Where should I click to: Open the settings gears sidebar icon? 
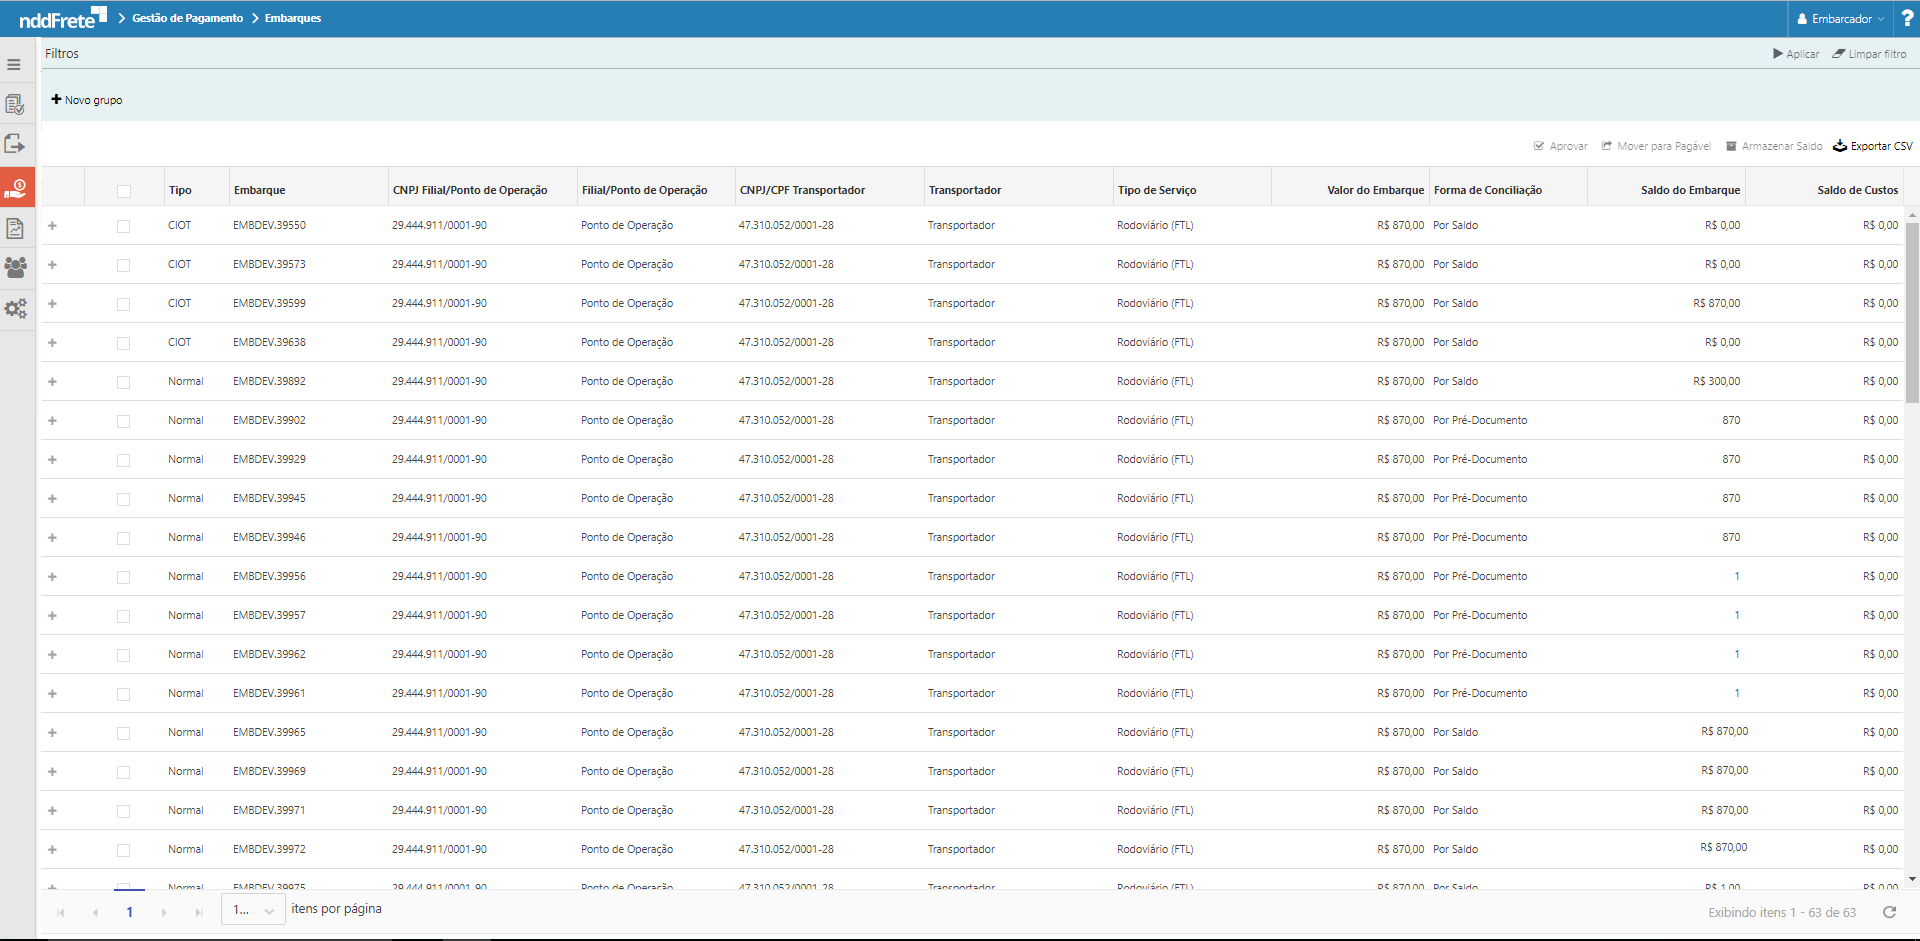15,309
